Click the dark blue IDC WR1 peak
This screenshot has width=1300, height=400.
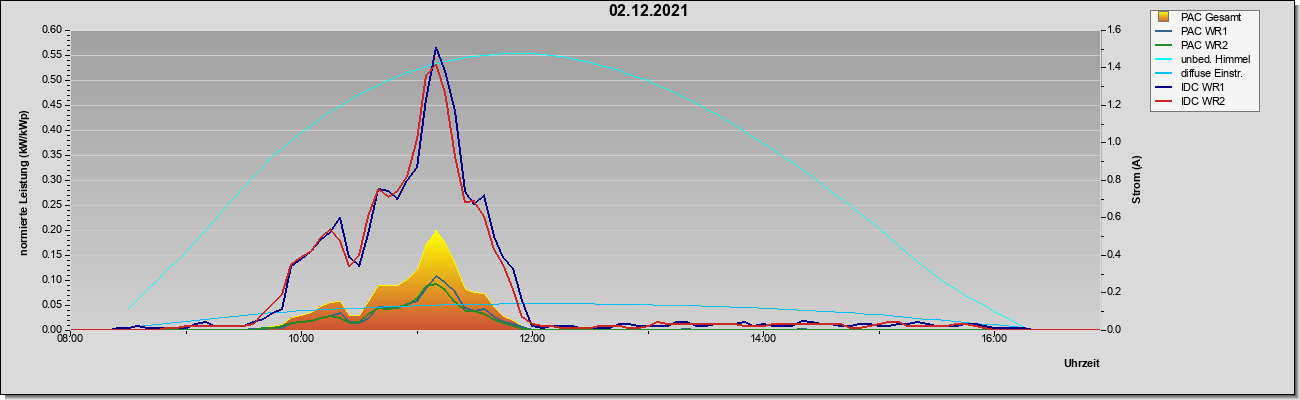tap(436, 49)
